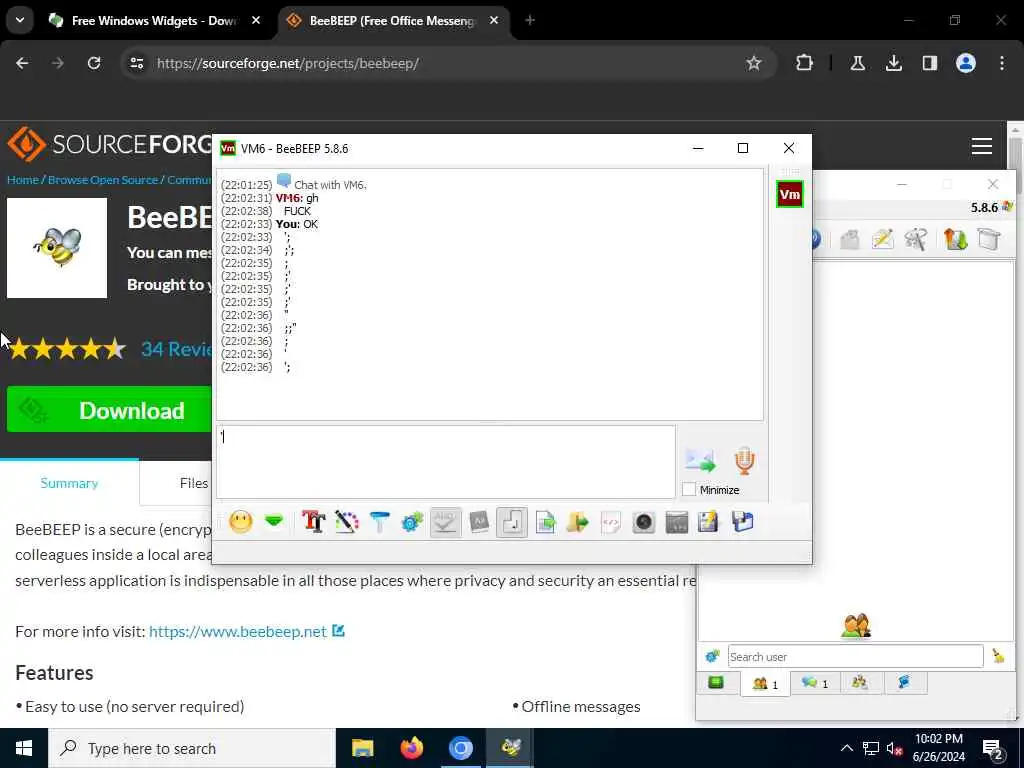Click the green down arrow in chat toolbar

point(274,521)
